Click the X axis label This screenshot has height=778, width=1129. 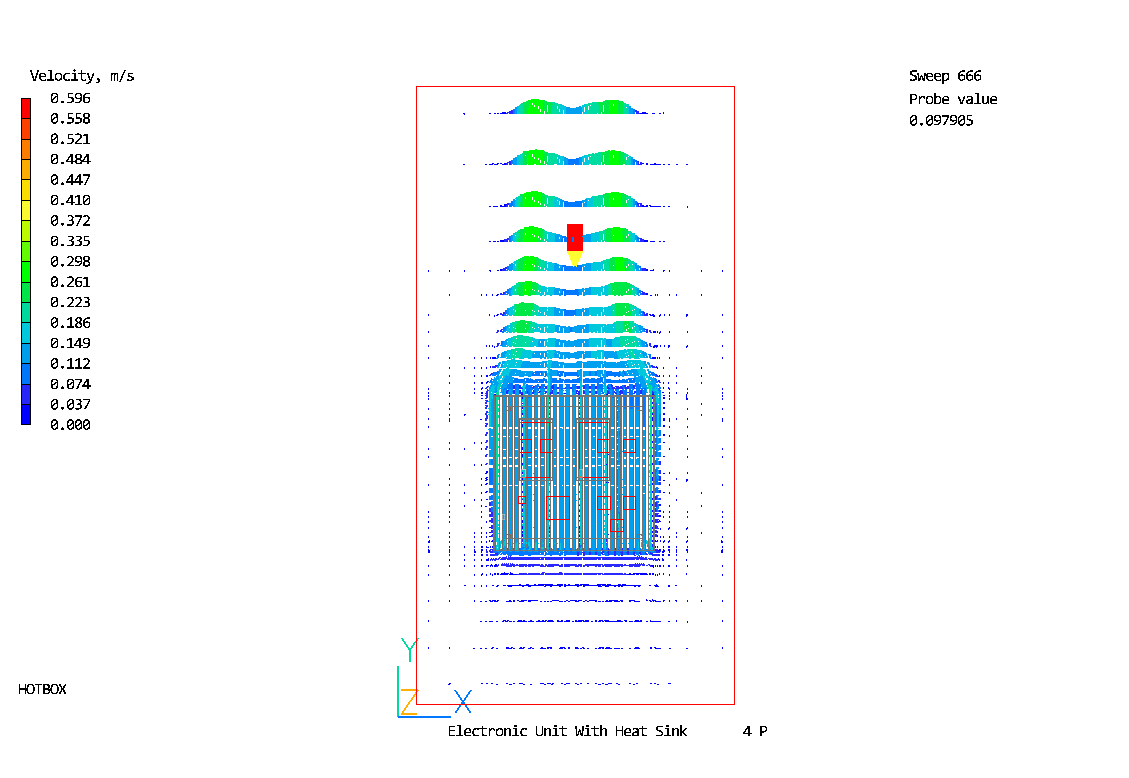coord(462,701)
